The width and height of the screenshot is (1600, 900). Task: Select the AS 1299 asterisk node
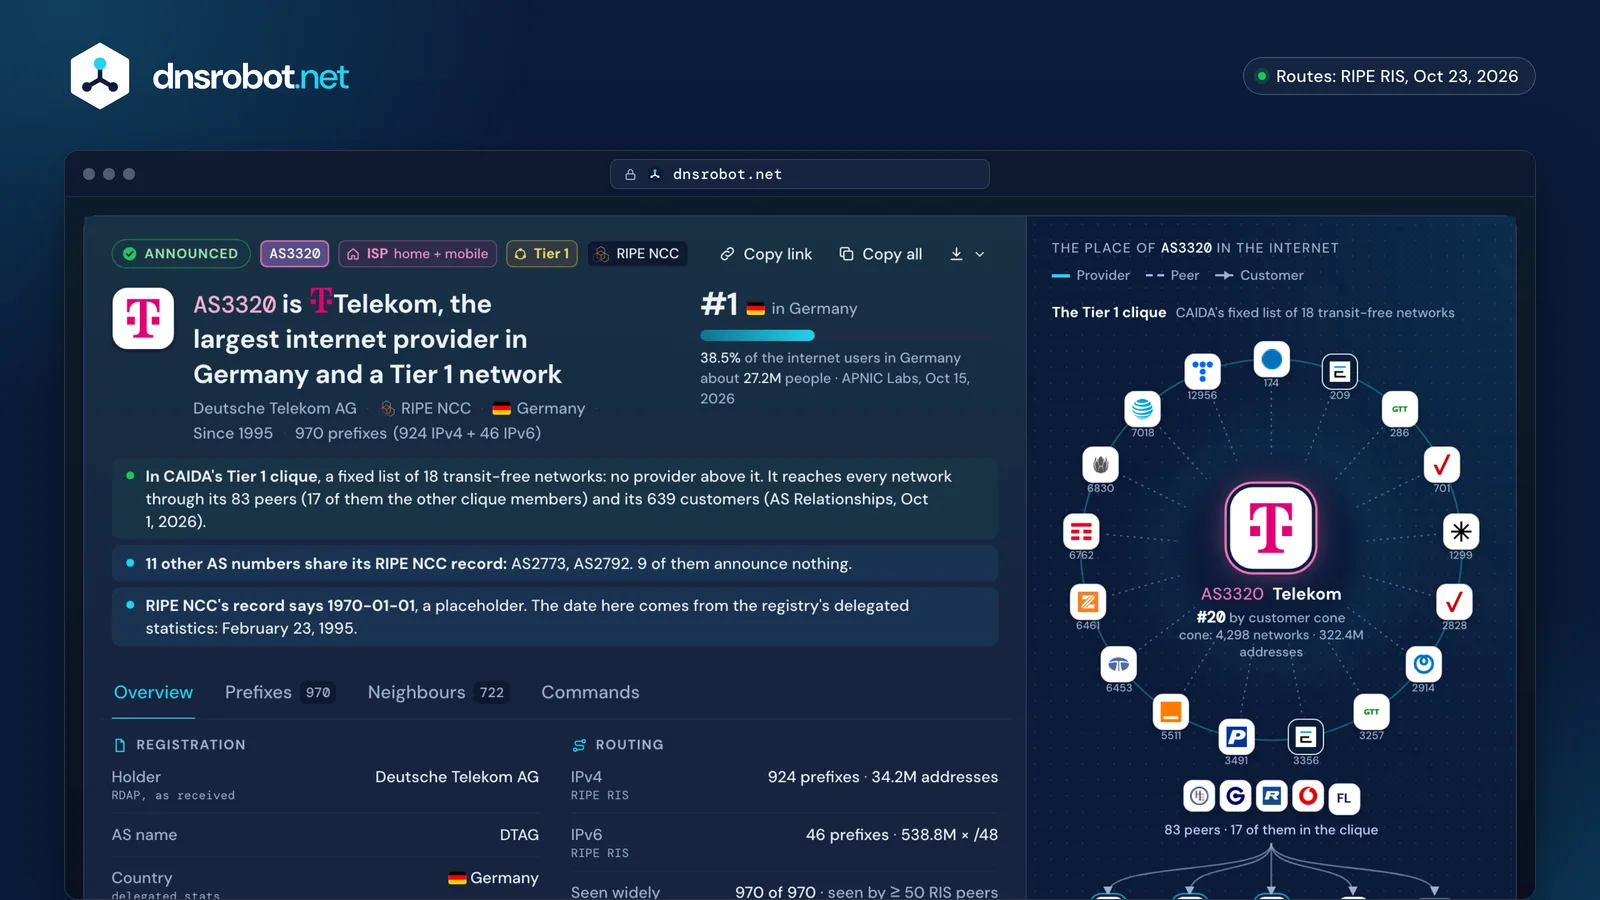coord(1461,531)
